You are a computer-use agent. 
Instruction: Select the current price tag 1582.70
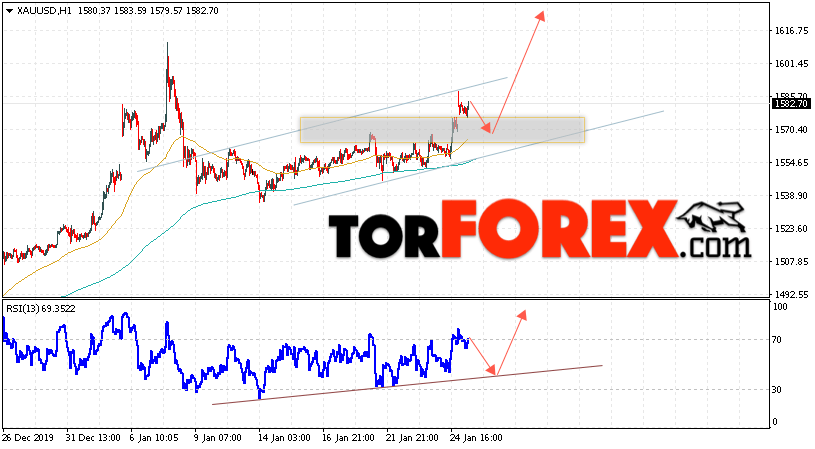pyautogui.click(x=791, y=104)
